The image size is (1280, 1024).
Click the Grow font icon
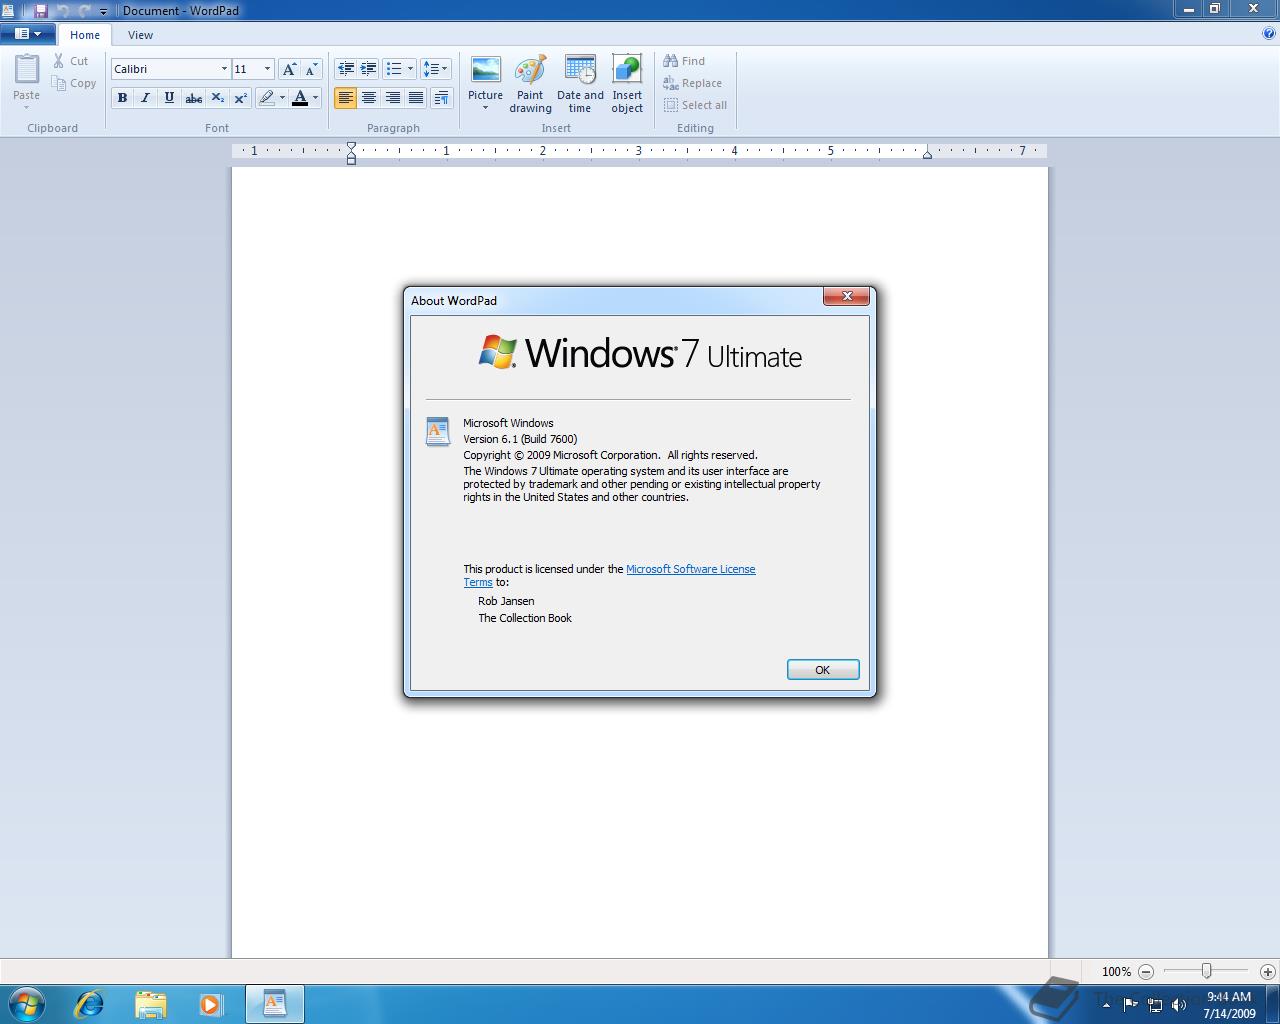click(289, 69)
